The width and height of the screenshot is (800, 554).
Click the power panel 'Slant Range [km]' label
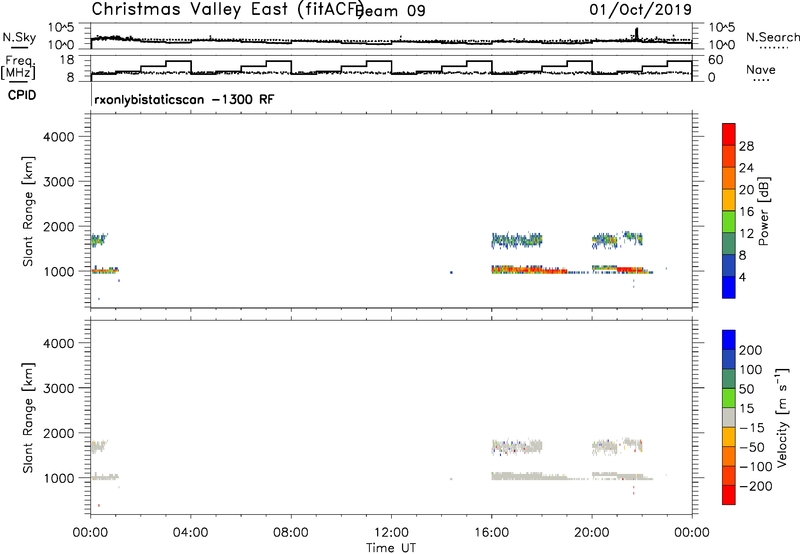(28, 211)
